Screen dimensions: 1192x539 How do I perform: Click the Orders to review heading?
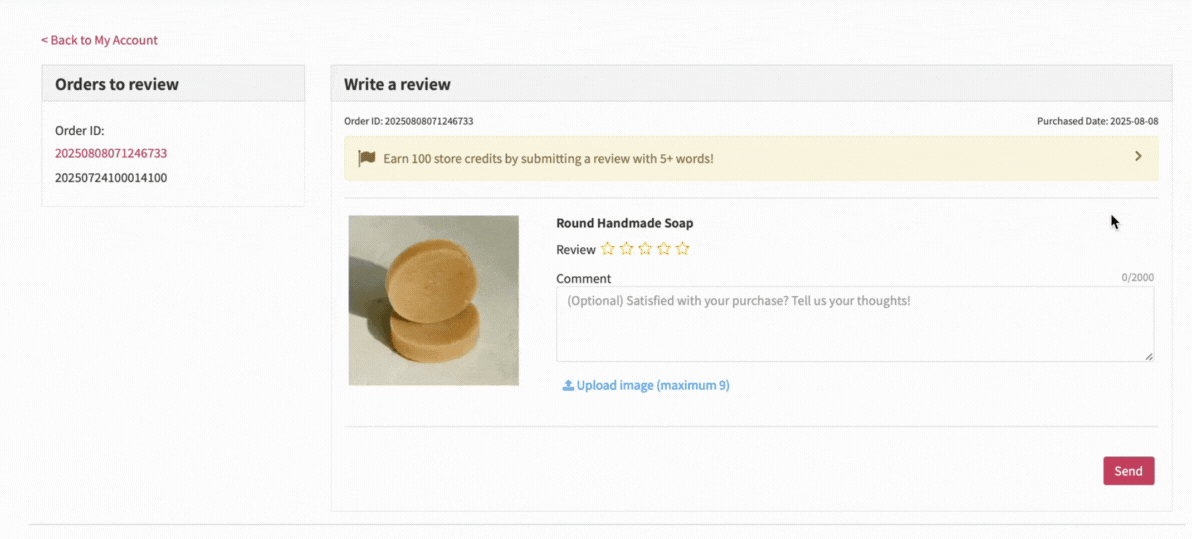point(117,84)
